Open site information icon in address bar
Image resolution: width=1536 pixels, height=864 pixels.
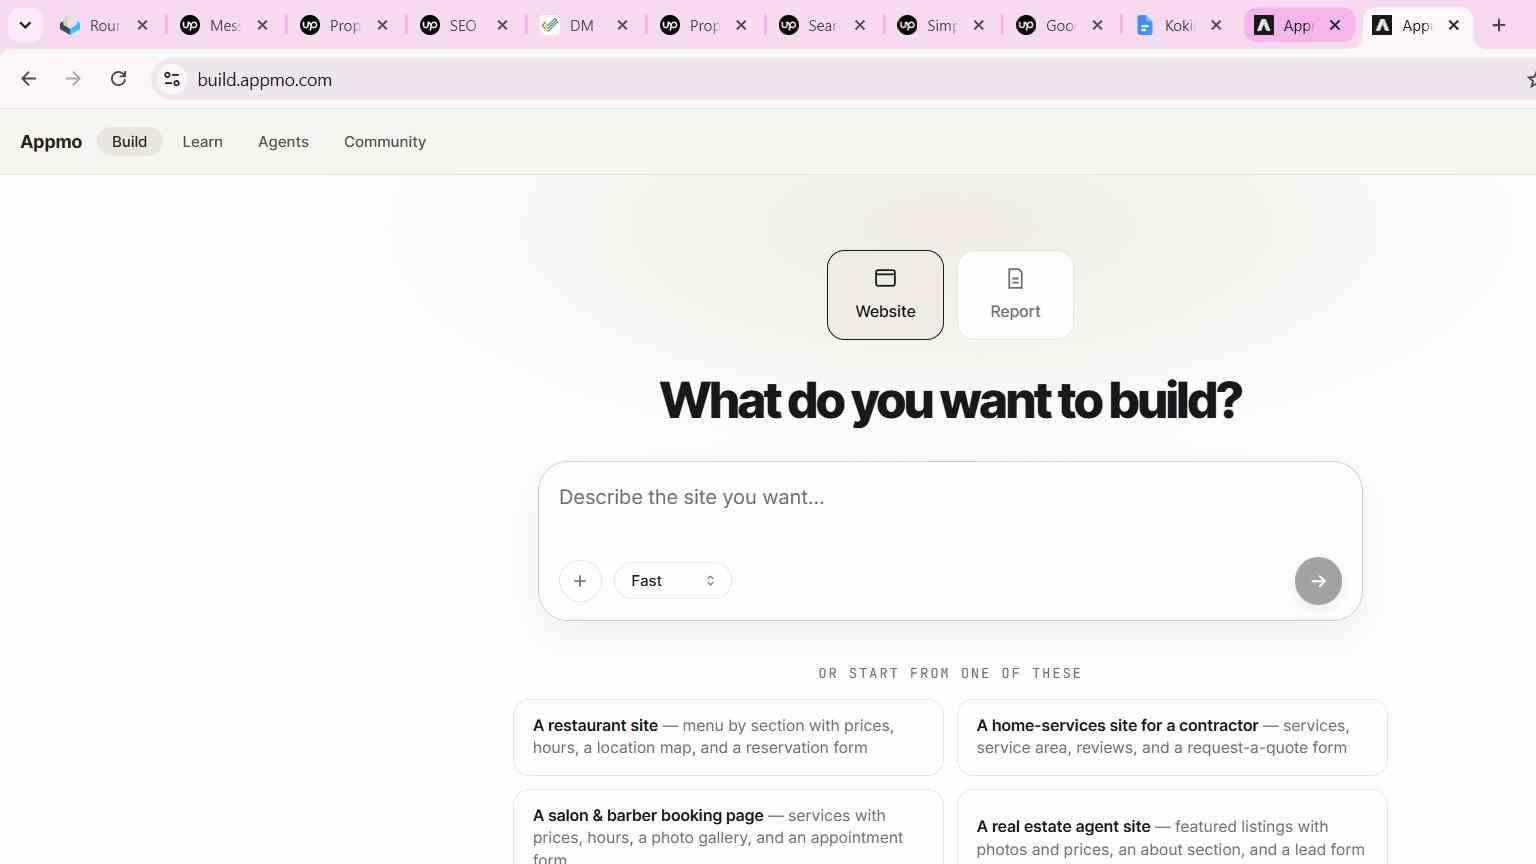click(x=172, y=79)
